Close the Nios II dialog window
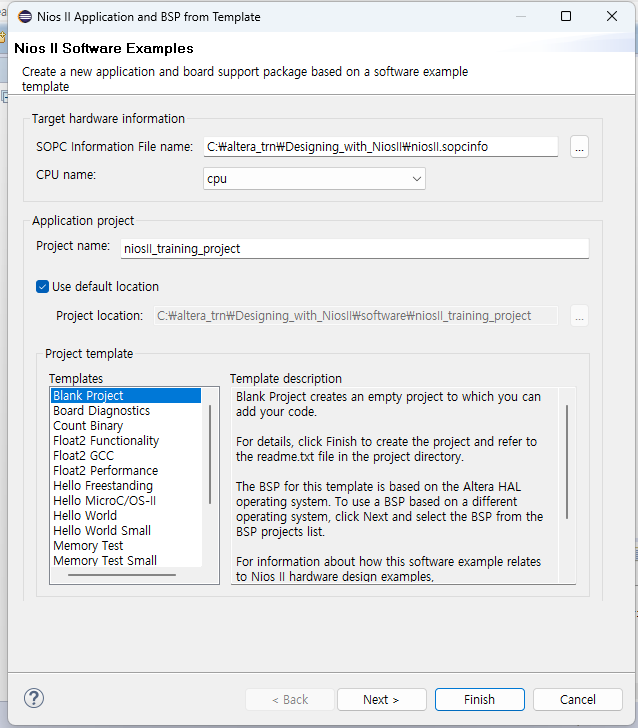638x728 pixels. tap(612, 16)
